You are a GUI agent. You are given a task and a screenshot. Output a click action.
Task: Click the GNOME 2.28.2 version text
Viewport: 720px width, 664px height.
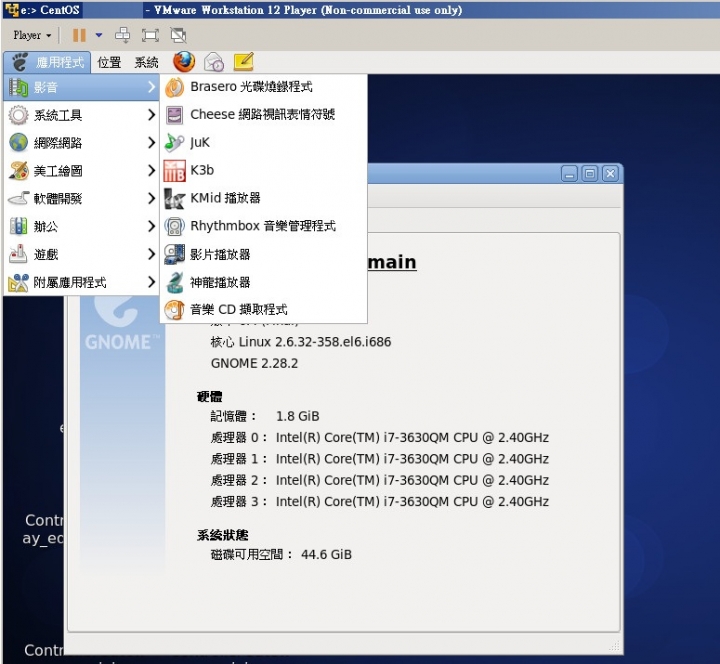(254, 363)
